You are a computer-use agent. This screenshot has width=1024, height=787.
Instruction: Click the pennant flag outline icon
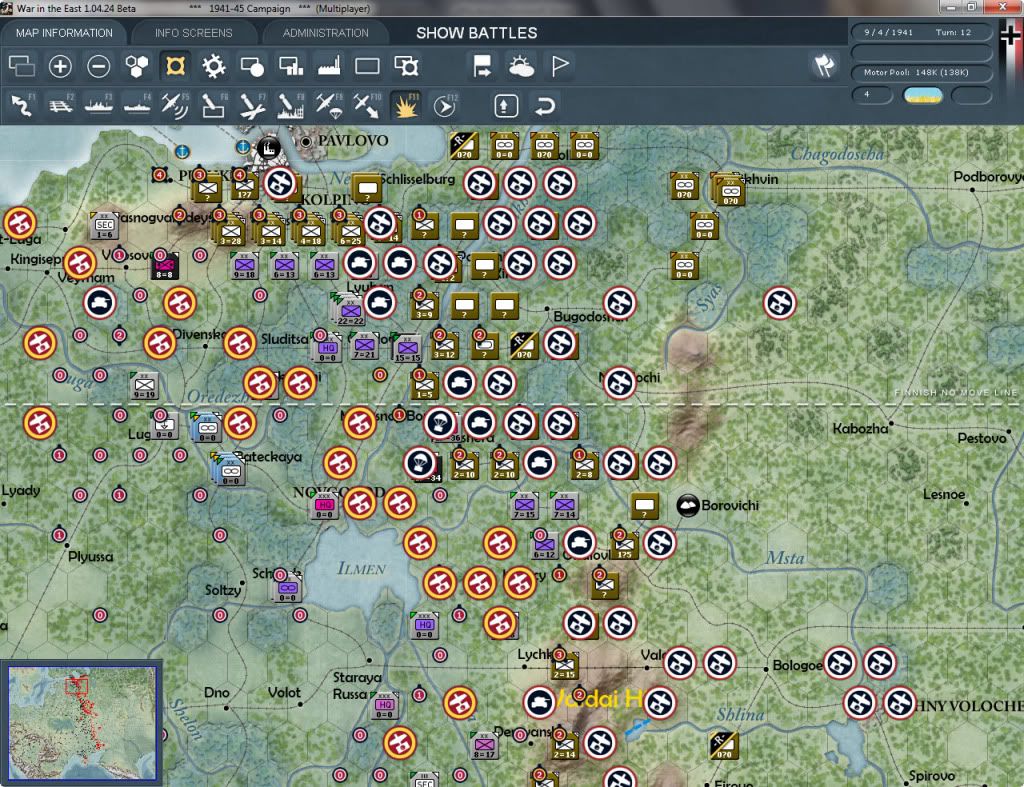(x=560, y=66)
